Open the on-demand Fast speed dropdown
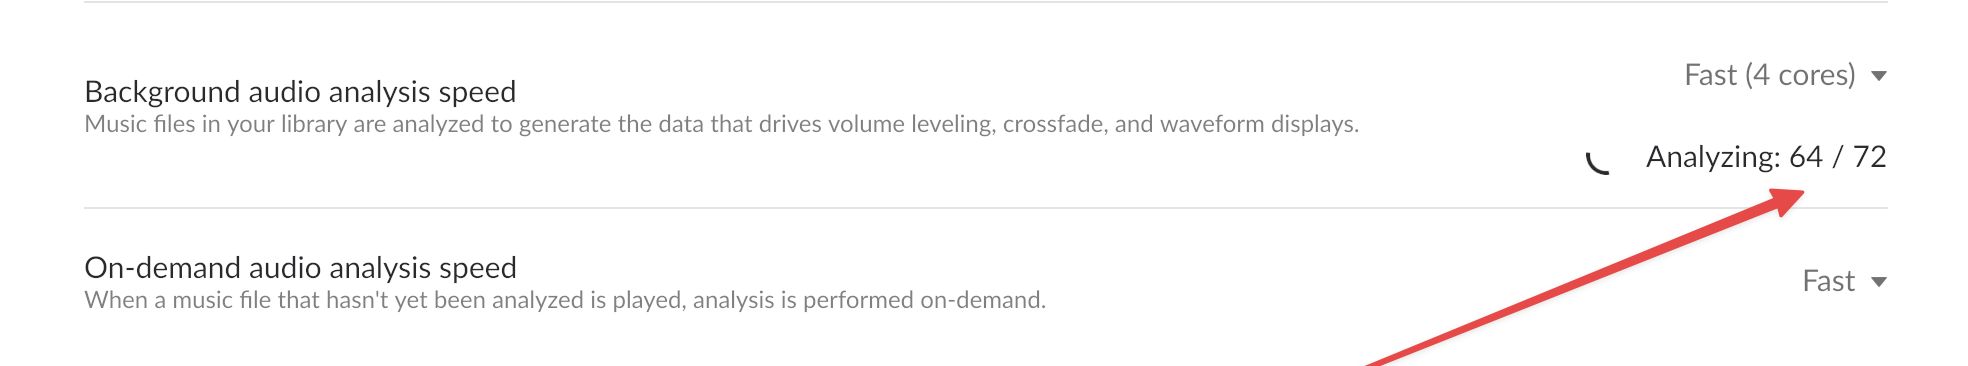 pos(1844,281)
